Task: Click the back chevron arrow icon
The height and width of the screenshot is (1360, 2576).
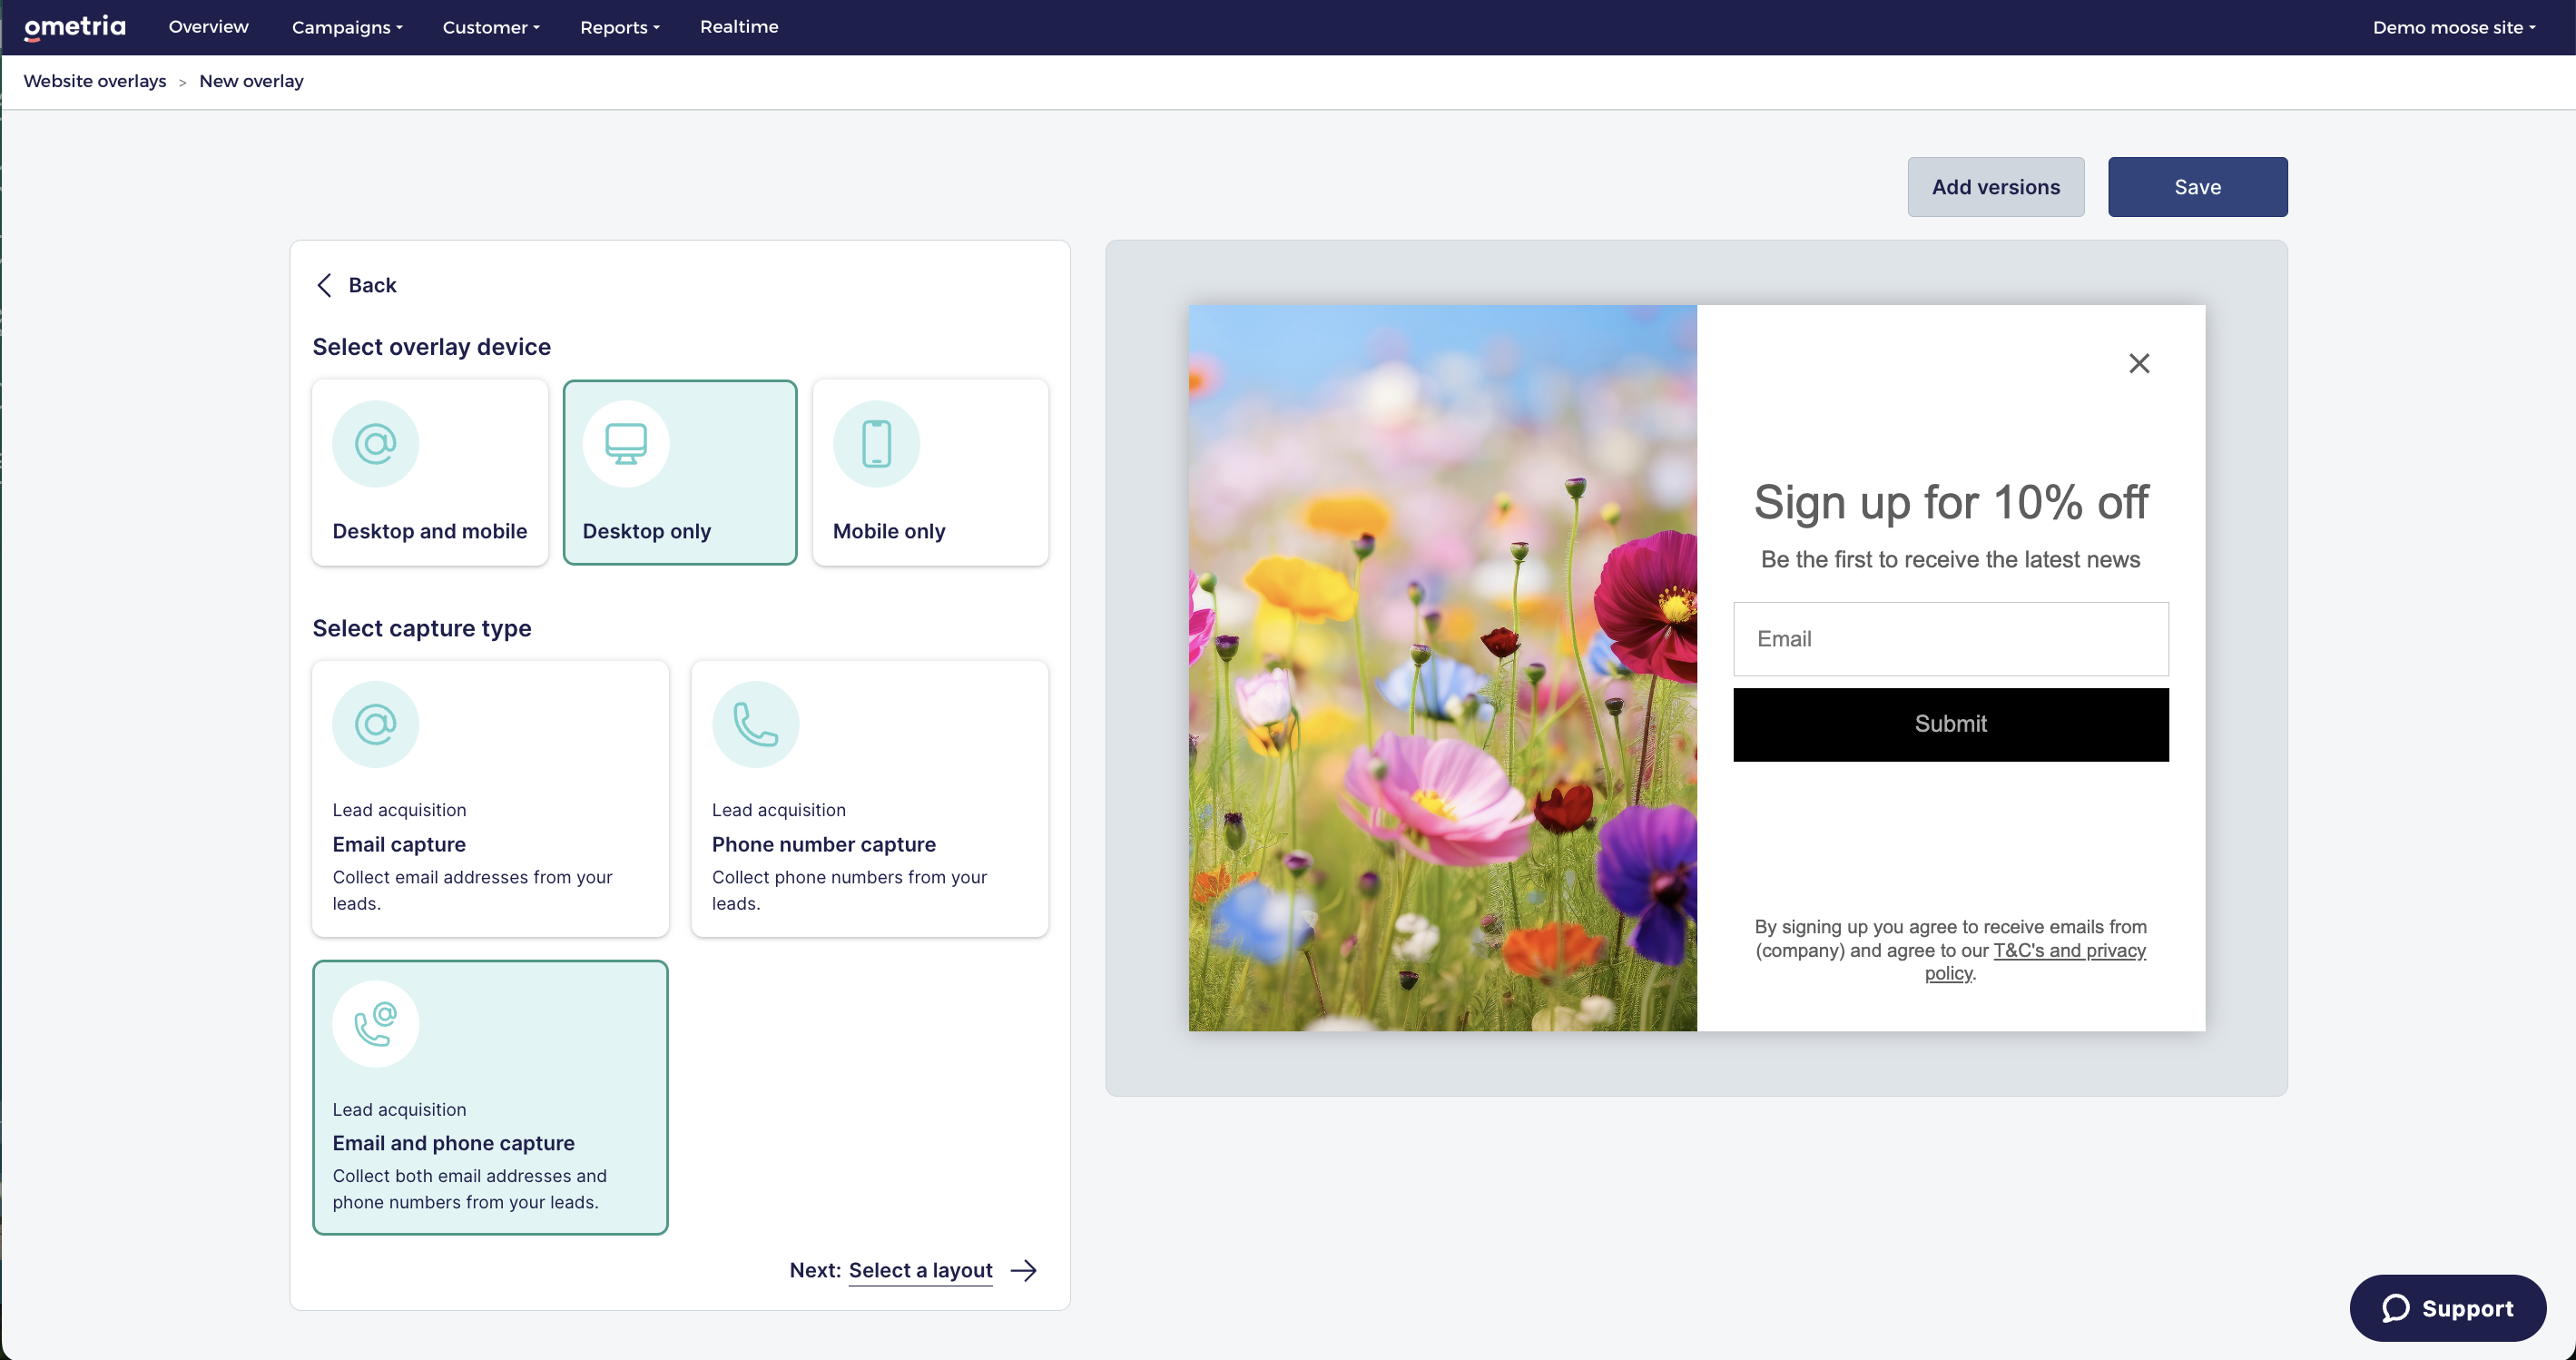Action: pyautogui.click(x=324, y=285)
